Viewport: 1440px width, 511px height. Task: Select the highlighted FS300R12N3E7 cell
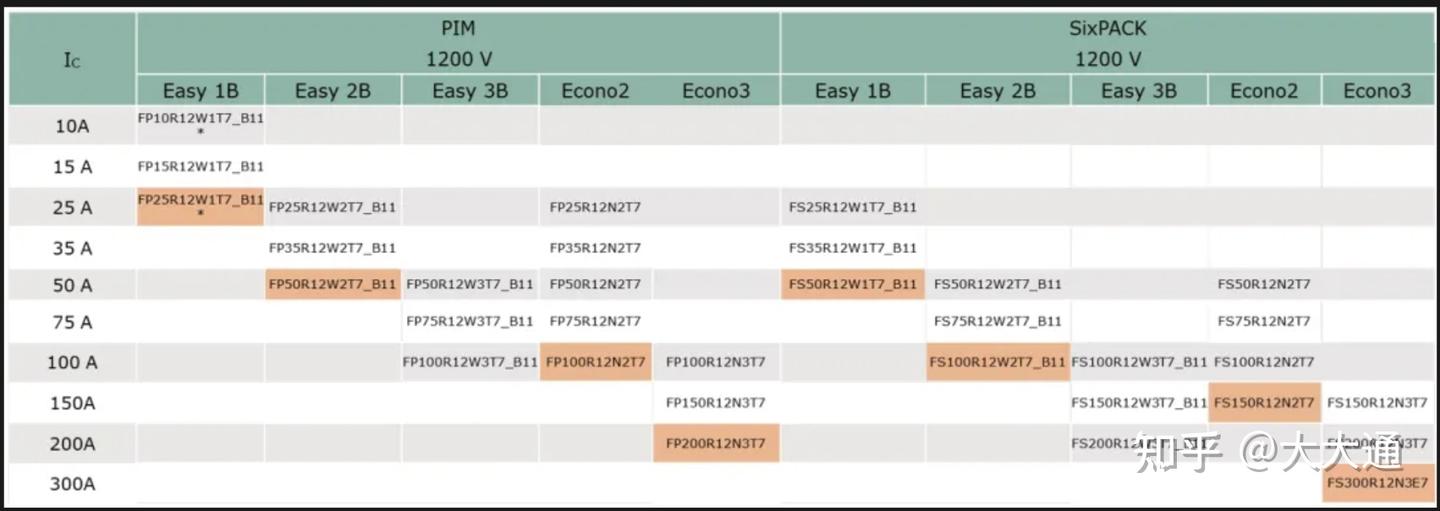coord(1377,484)
